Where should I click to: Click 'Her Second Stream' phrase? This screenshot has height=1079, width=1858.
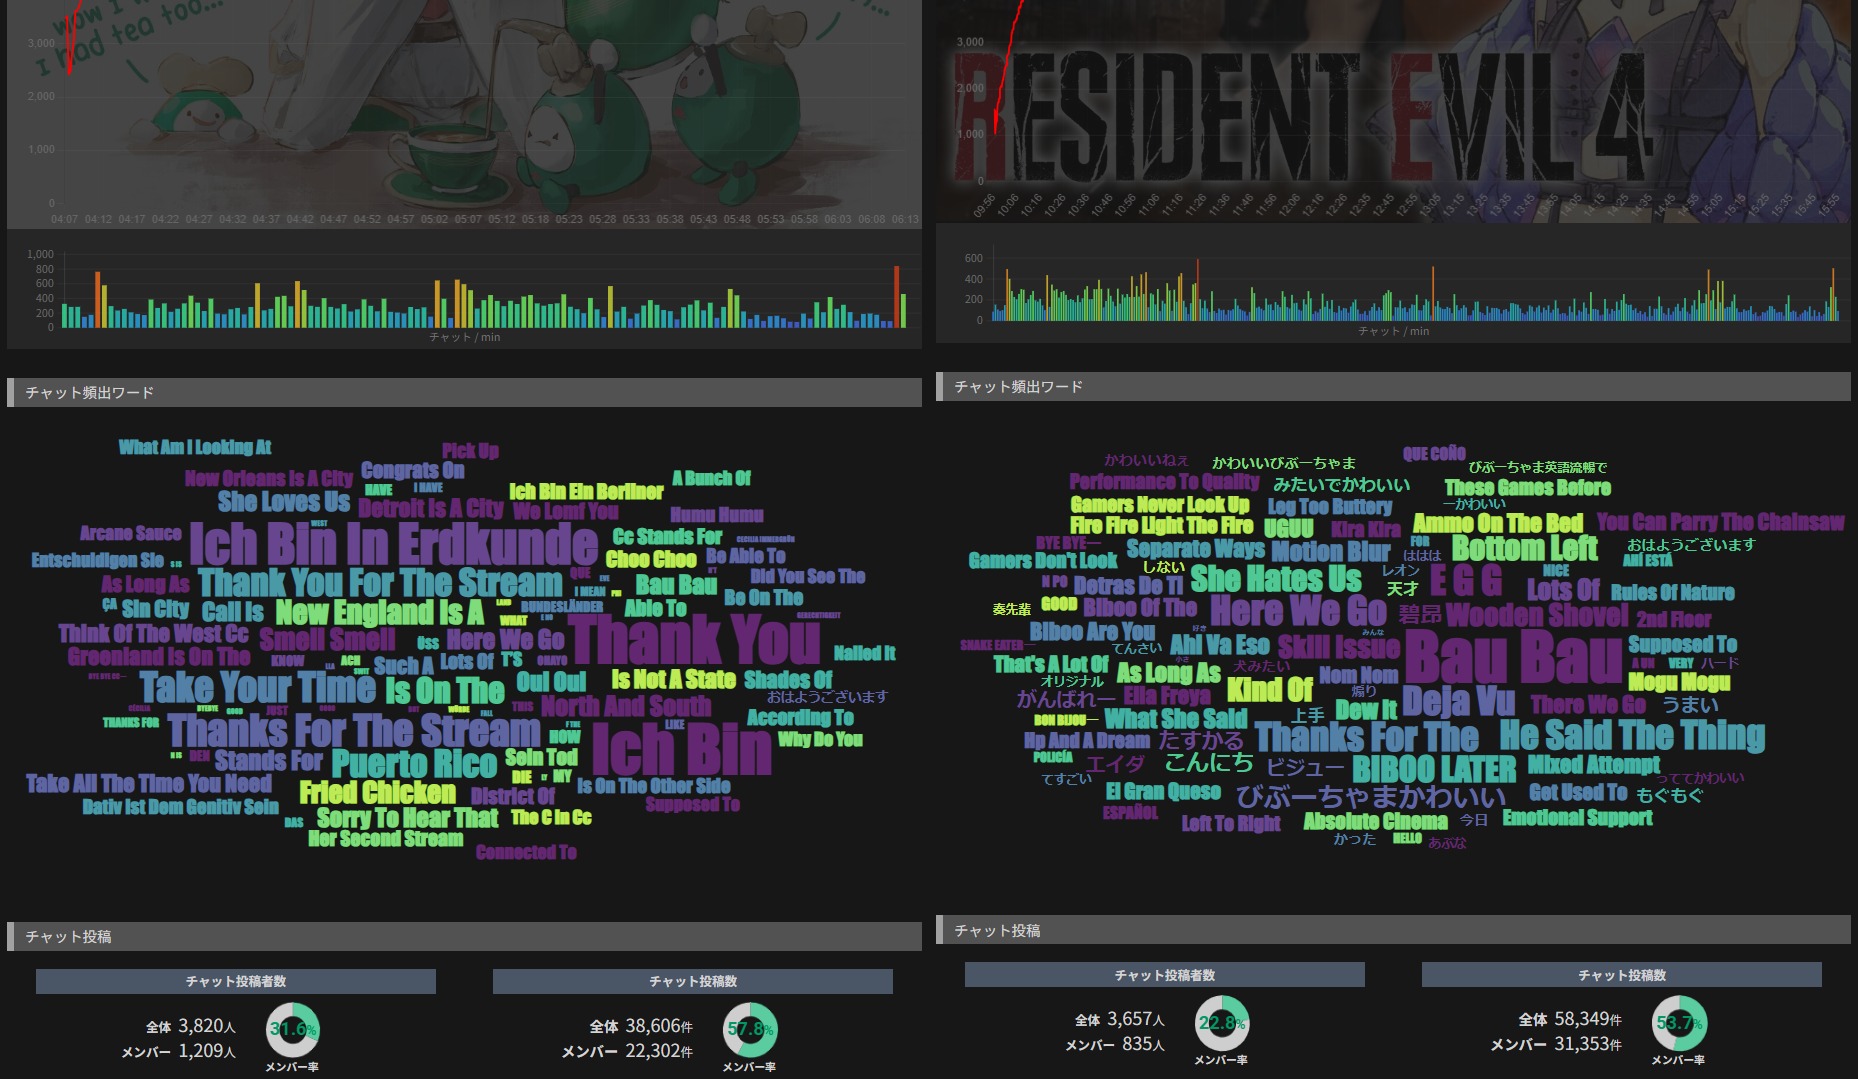pos(386,839)
